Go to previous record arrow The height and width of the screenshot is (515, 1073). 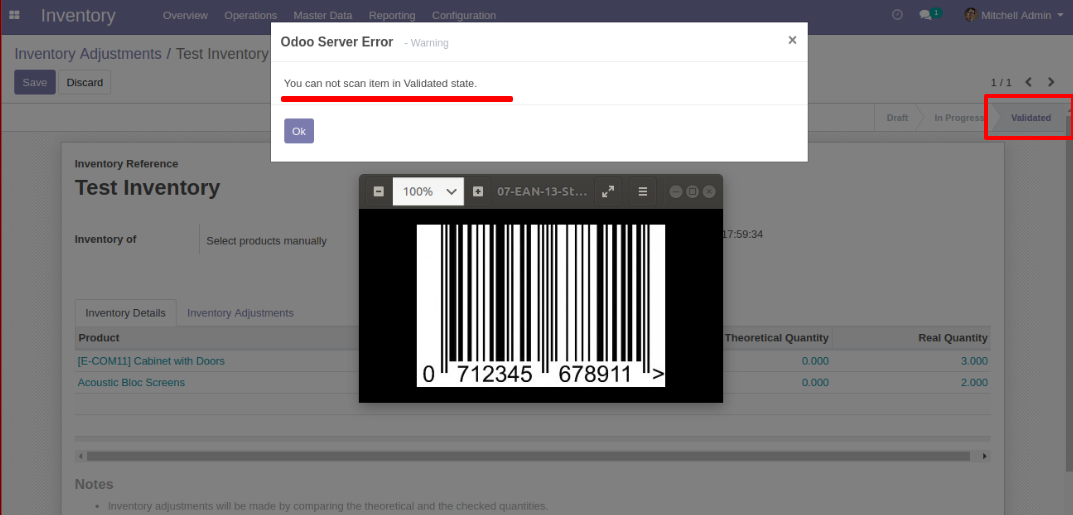coord(1028,82)
